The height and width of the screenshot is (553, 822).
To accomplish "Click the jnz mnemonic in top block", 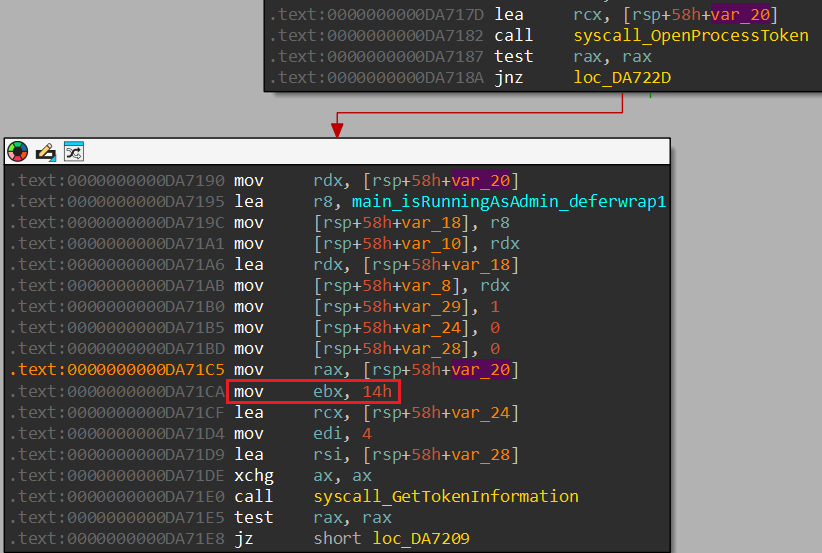I will (508, 77).
